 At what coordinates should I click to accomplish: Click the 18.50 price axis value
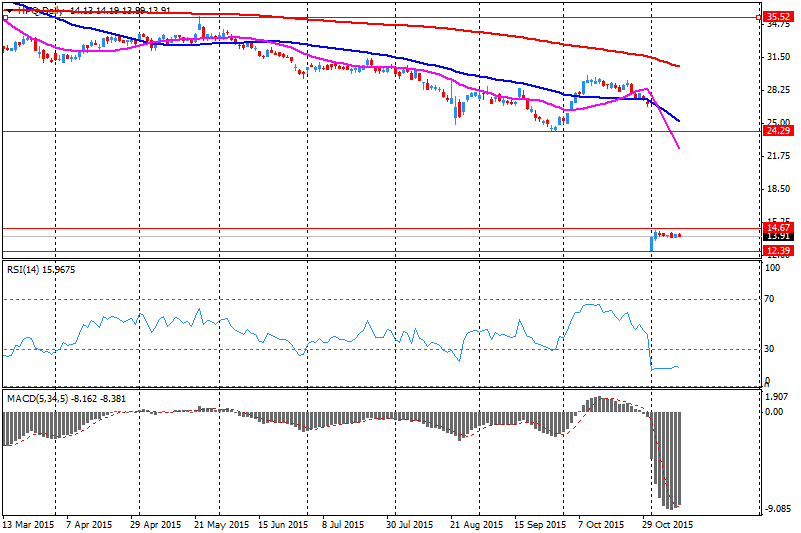[779, 189]
